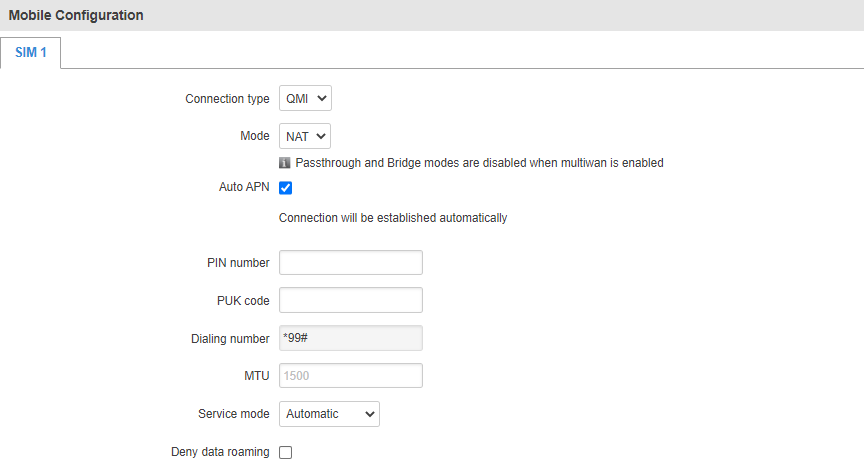Enable the Deny data roaming checkbox

click(285, 452)
